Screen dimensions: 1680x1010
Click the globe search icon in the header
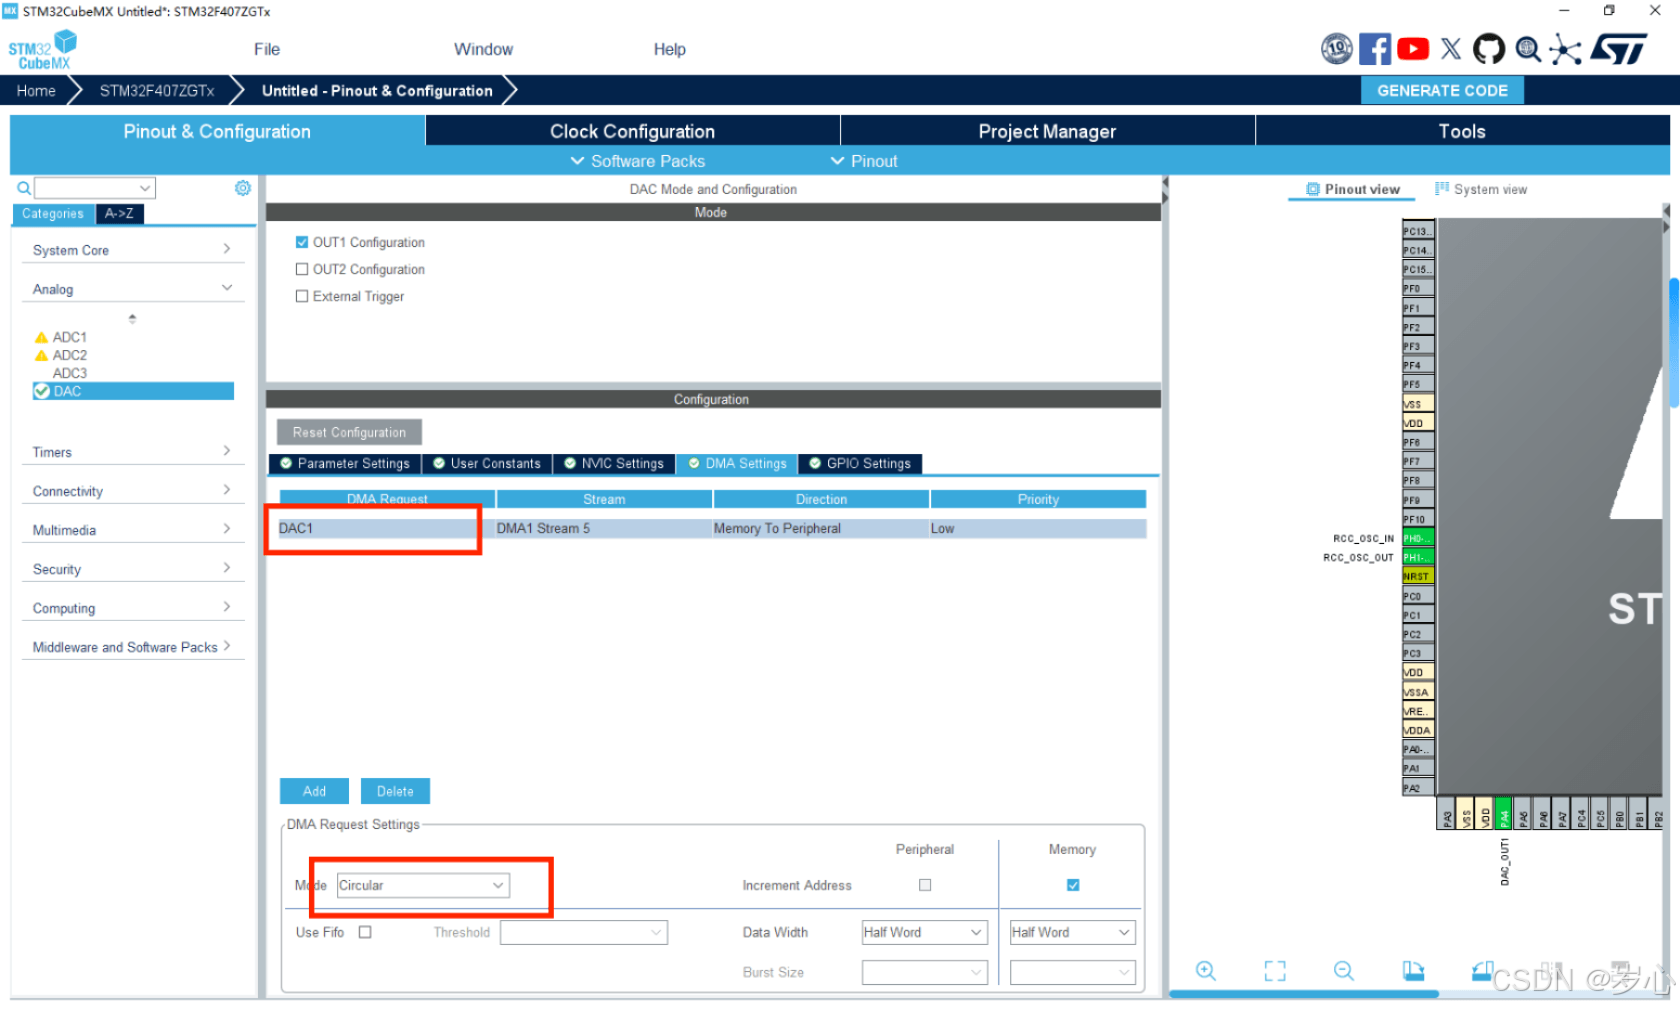(1528, 49)
